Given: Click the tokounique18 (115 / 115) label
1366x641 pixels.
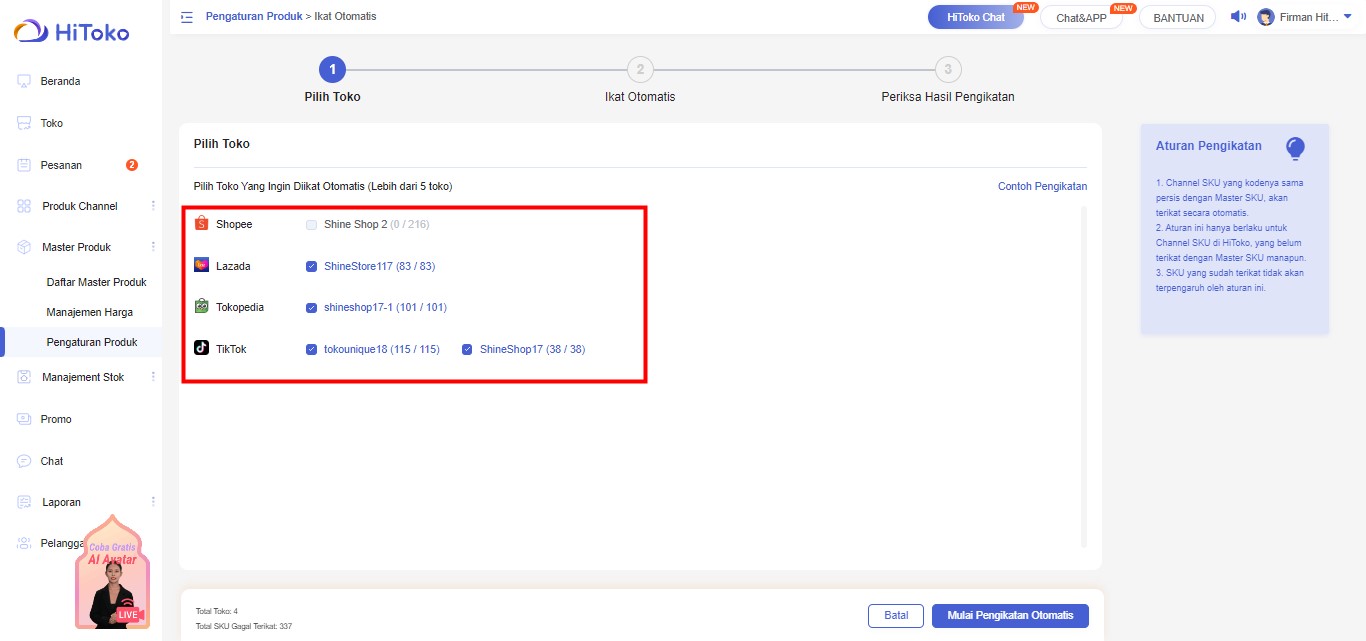Looking at the screenshot, I should coord(381,349).
